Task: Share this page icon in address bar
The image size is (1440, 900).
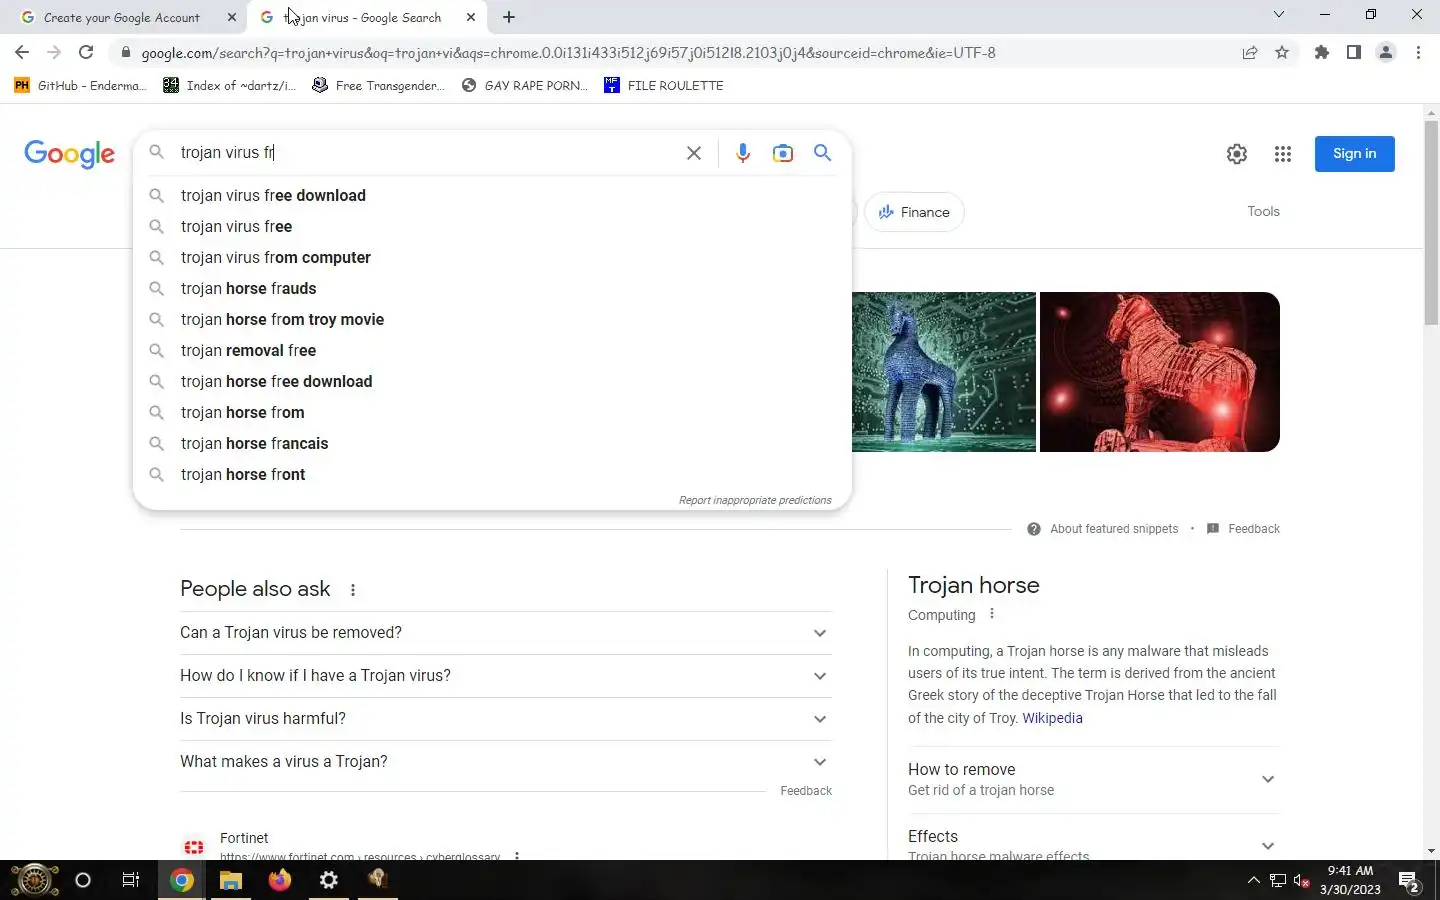Action: (x=1249, y=53)
